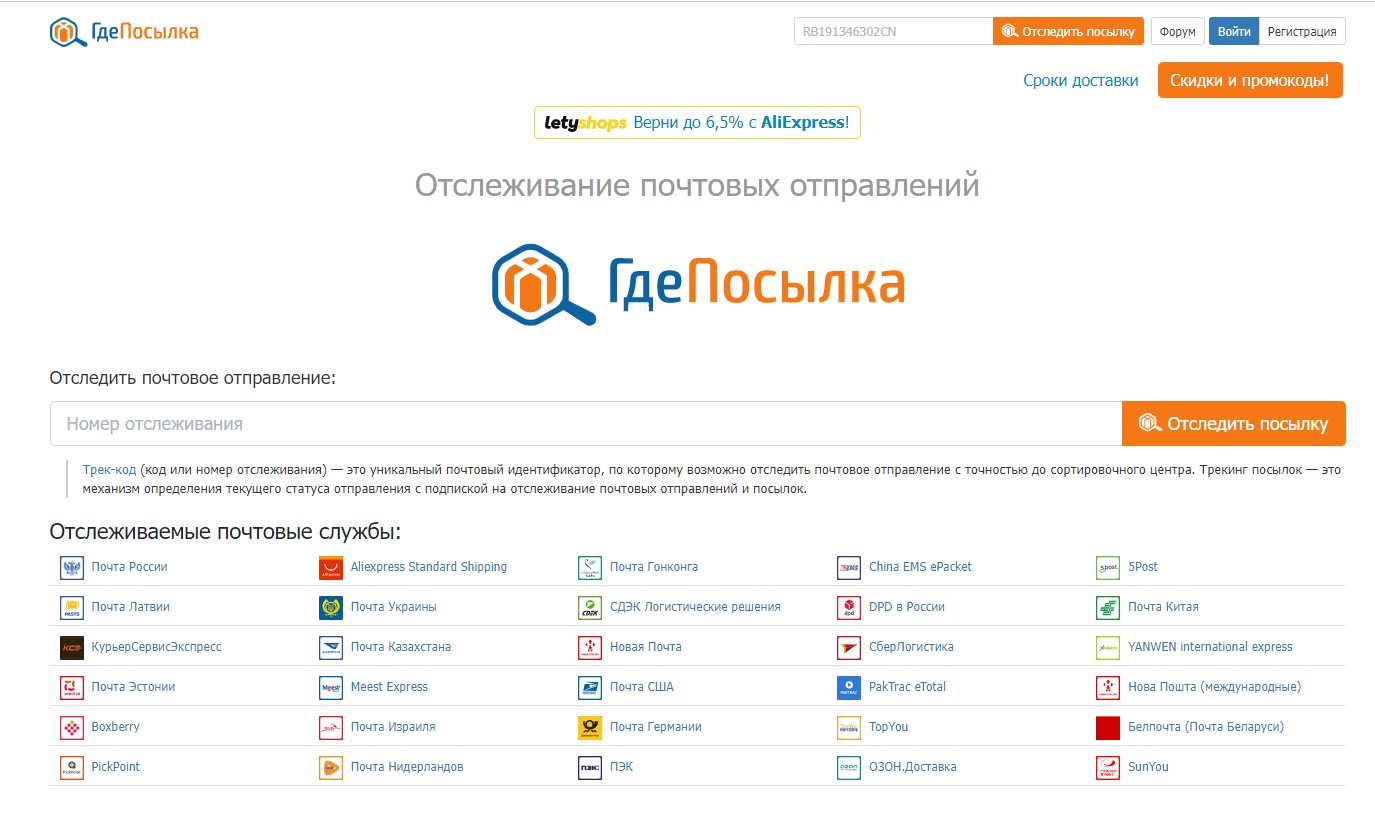The image size is (1375, 816).
Task: Click the СберЛогистика logo icon
Action: point(849,648)
